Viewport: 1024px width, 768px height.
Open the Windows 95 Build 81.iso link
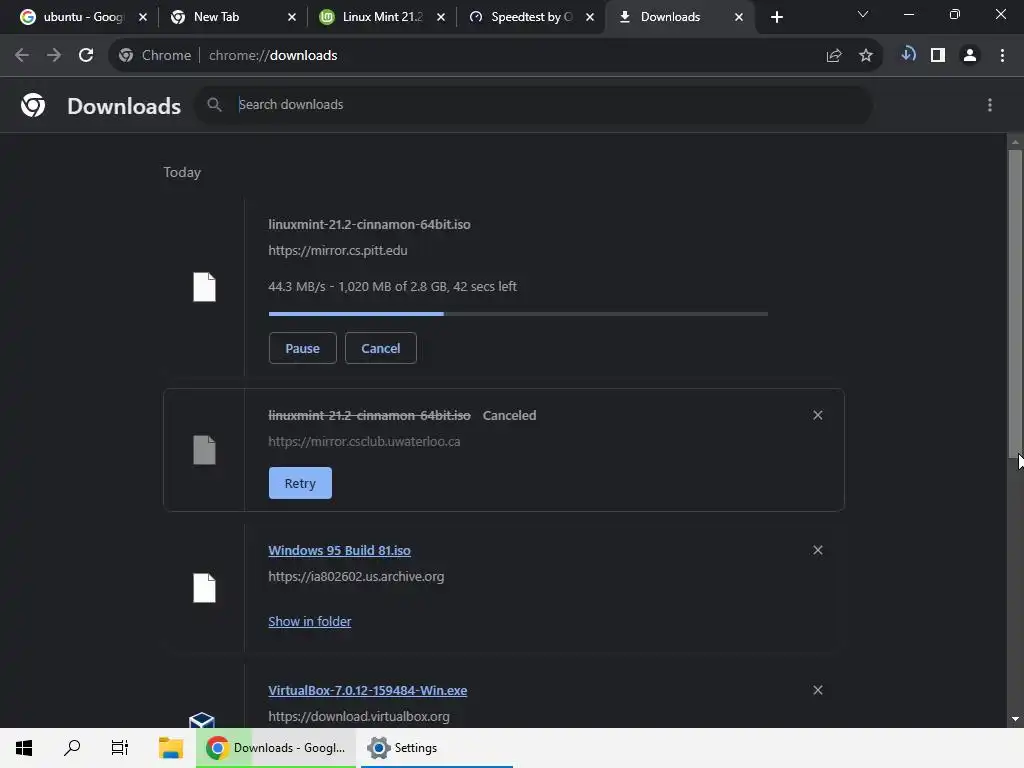340,551
